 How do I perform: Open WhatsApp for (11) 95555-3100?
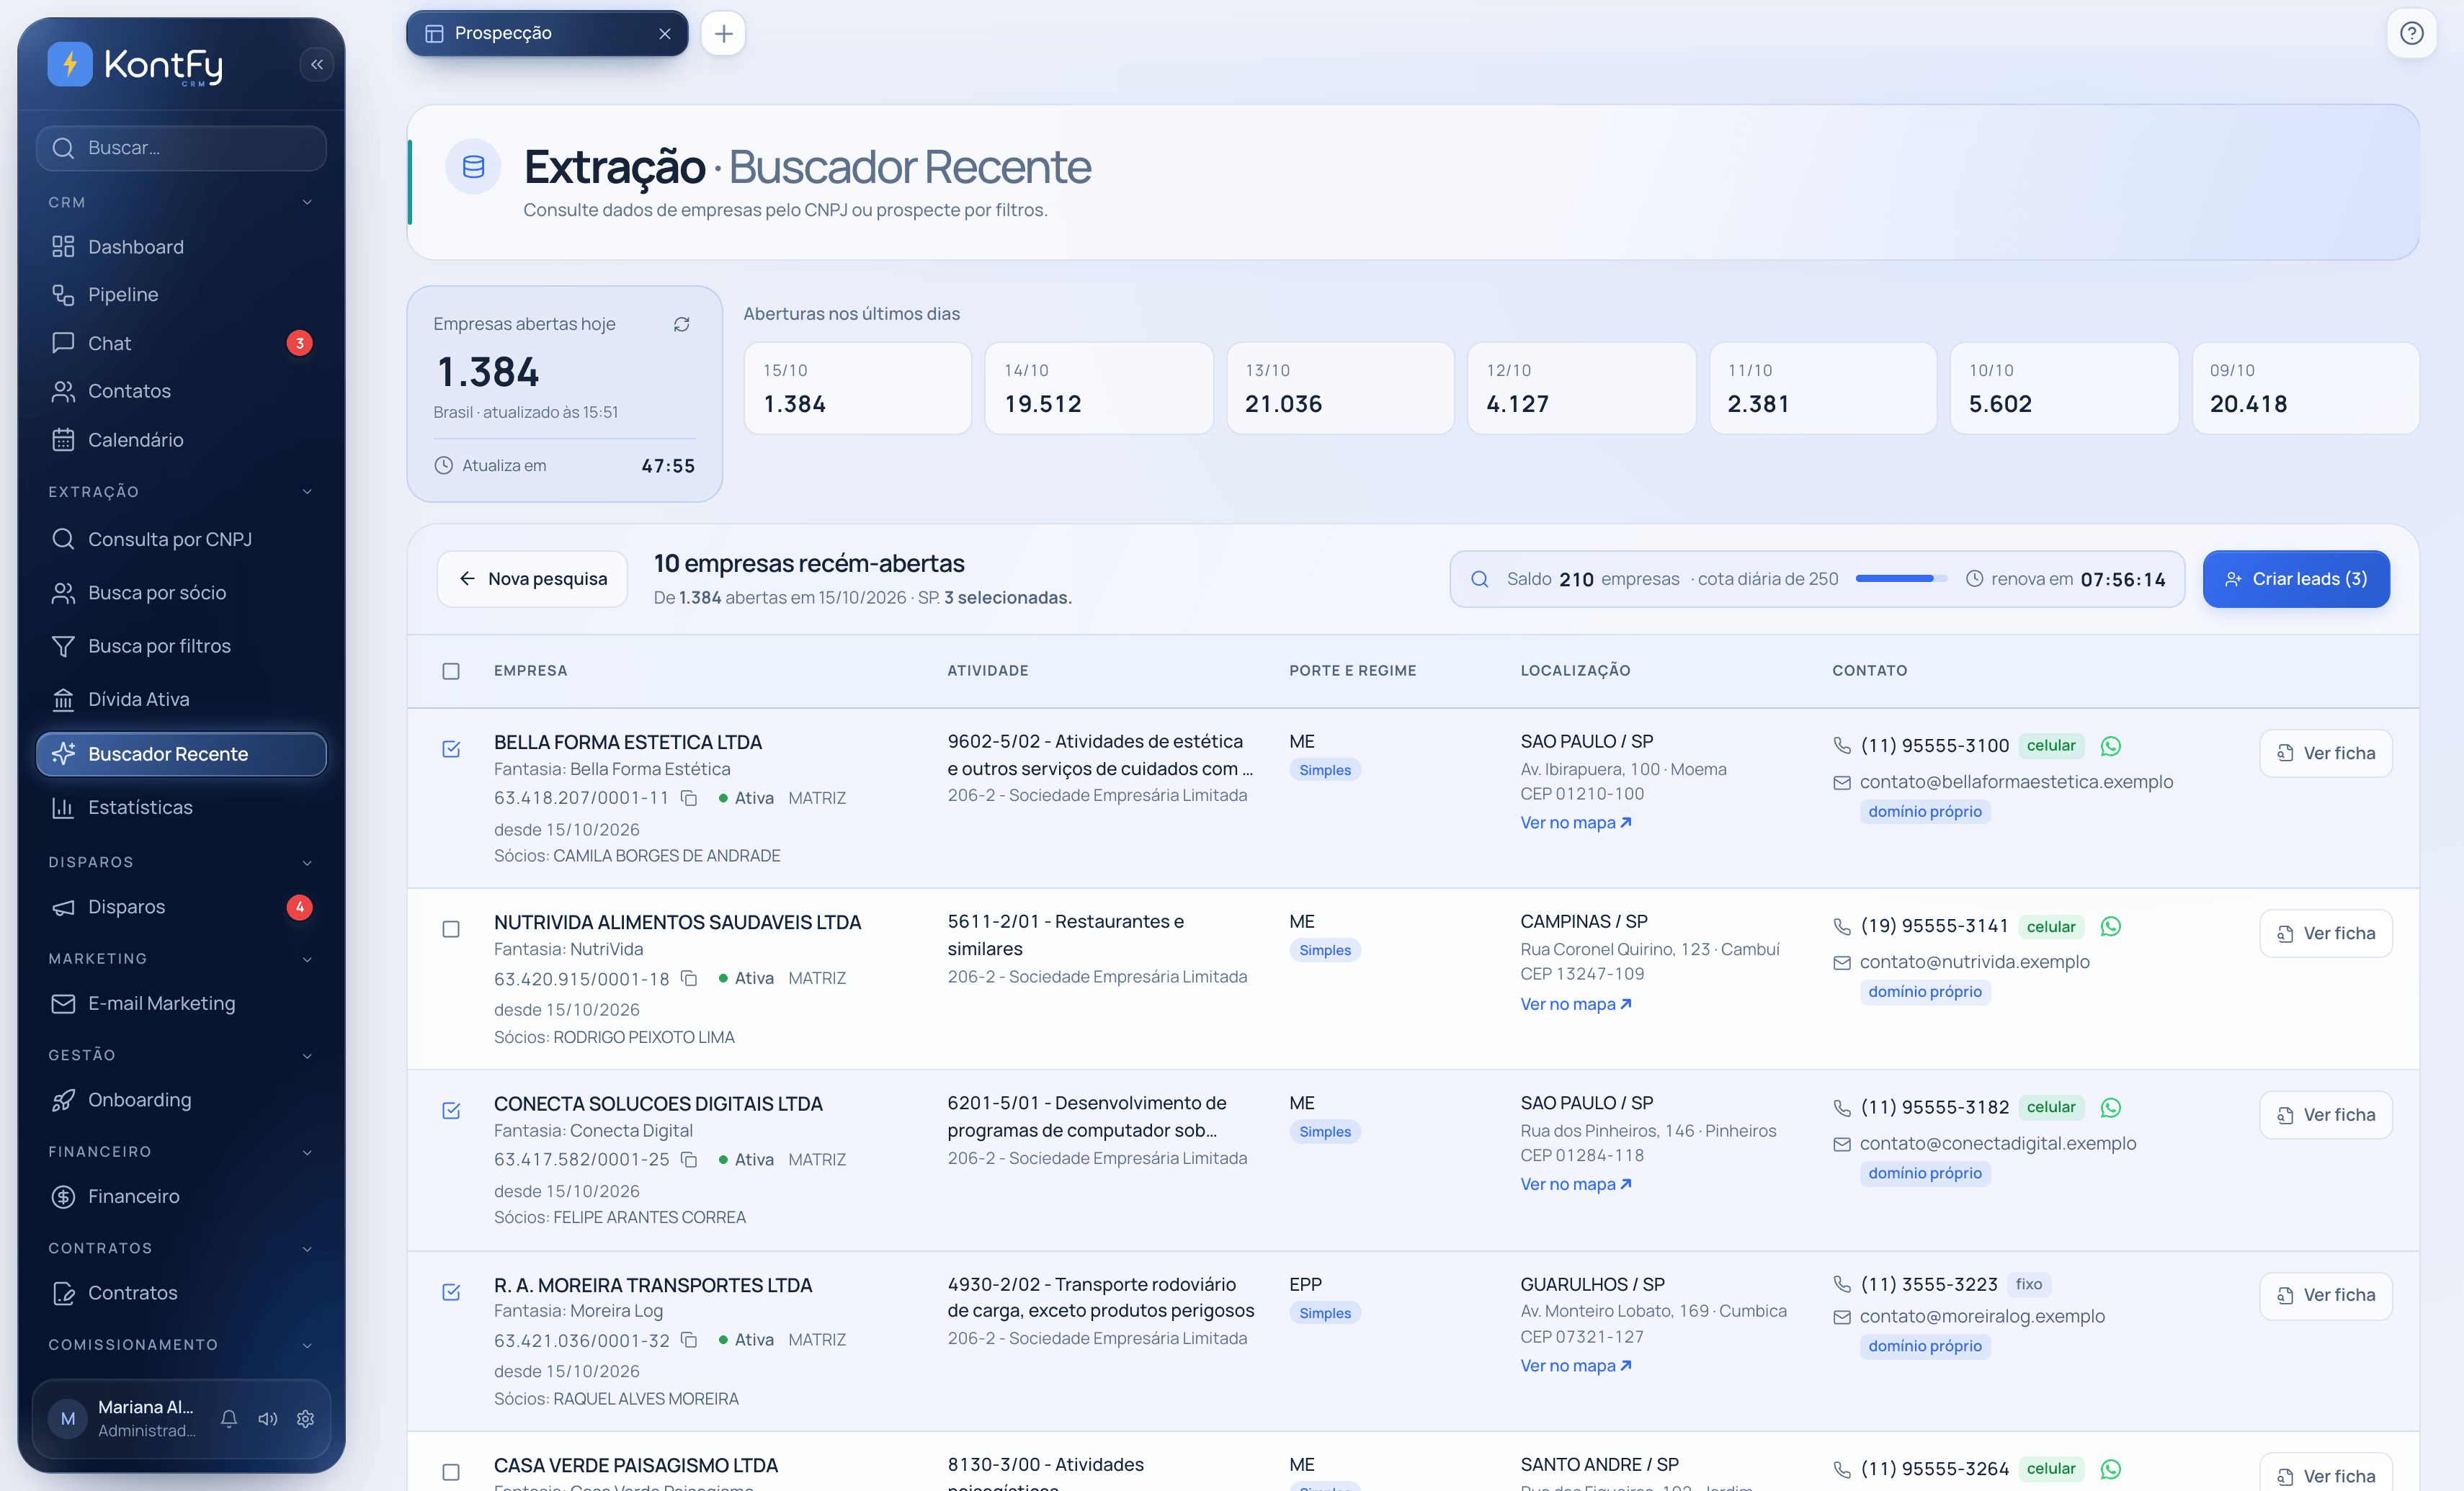pyautogui.click(x=2110, y=746)
